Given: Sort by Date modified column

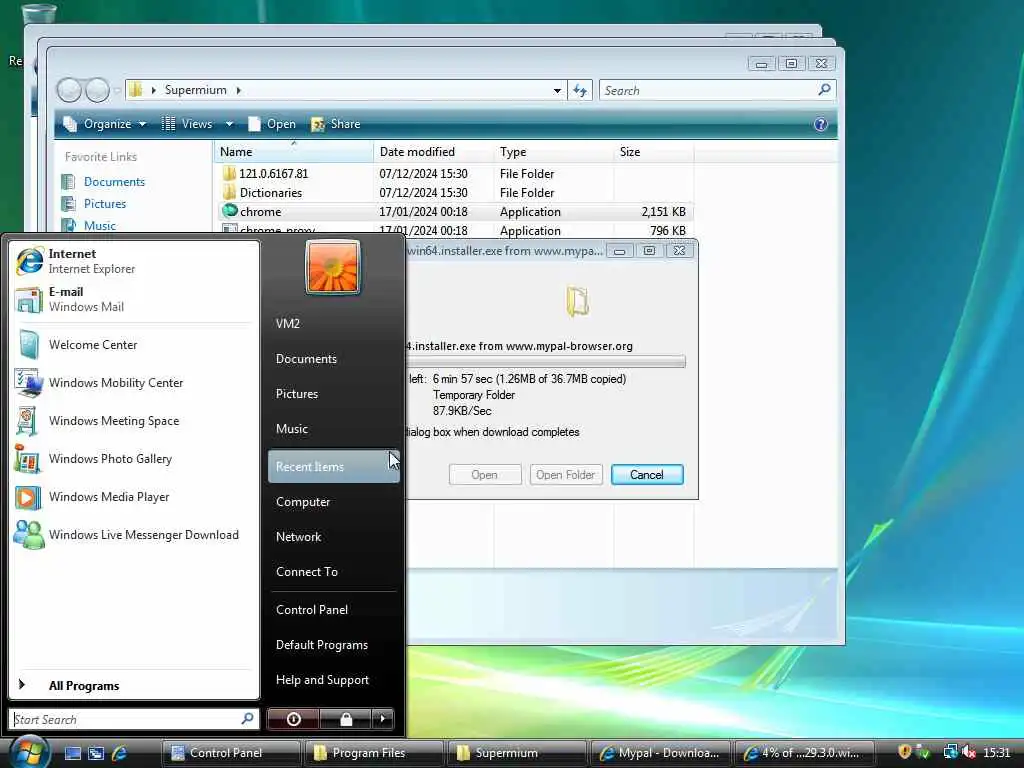Looking at the screenshot, I should [x=434, y=152].
